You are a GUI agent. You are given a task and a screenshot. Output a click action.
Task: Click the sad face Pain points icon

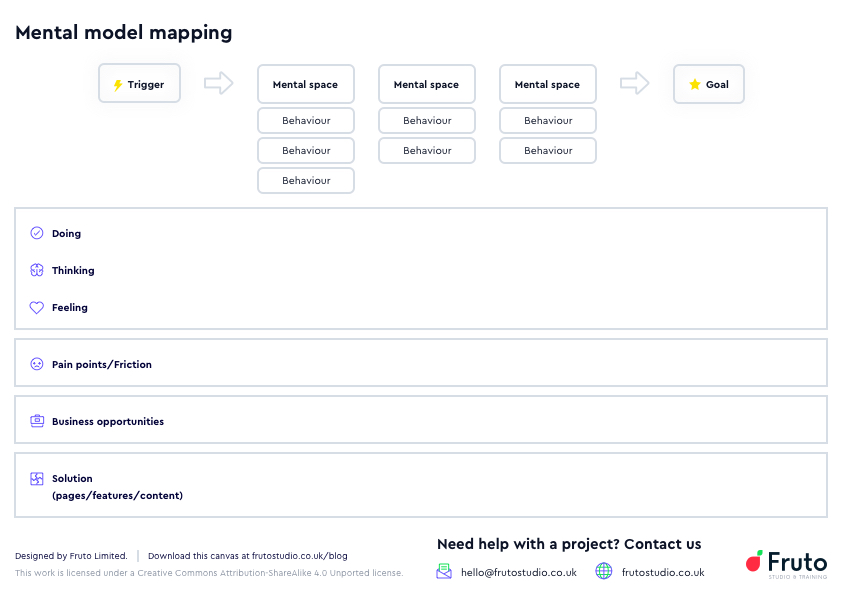[x=37, y=364]
